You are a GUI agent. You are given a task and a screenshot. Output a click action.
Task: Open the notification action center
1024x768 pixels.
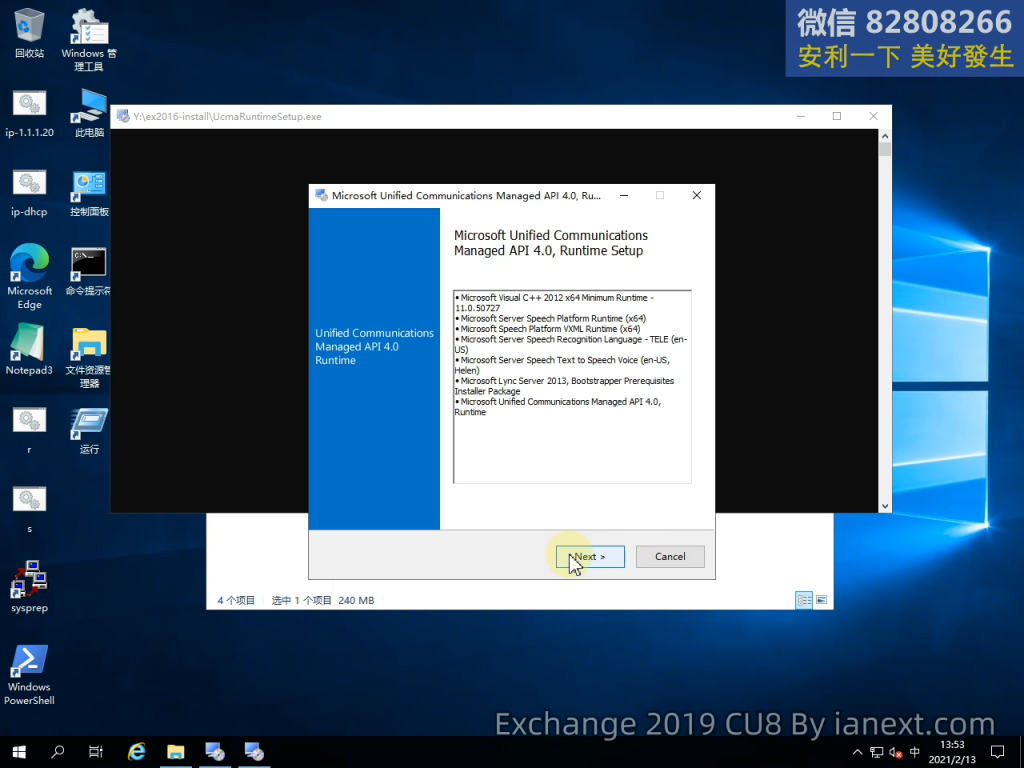point(996,751)
